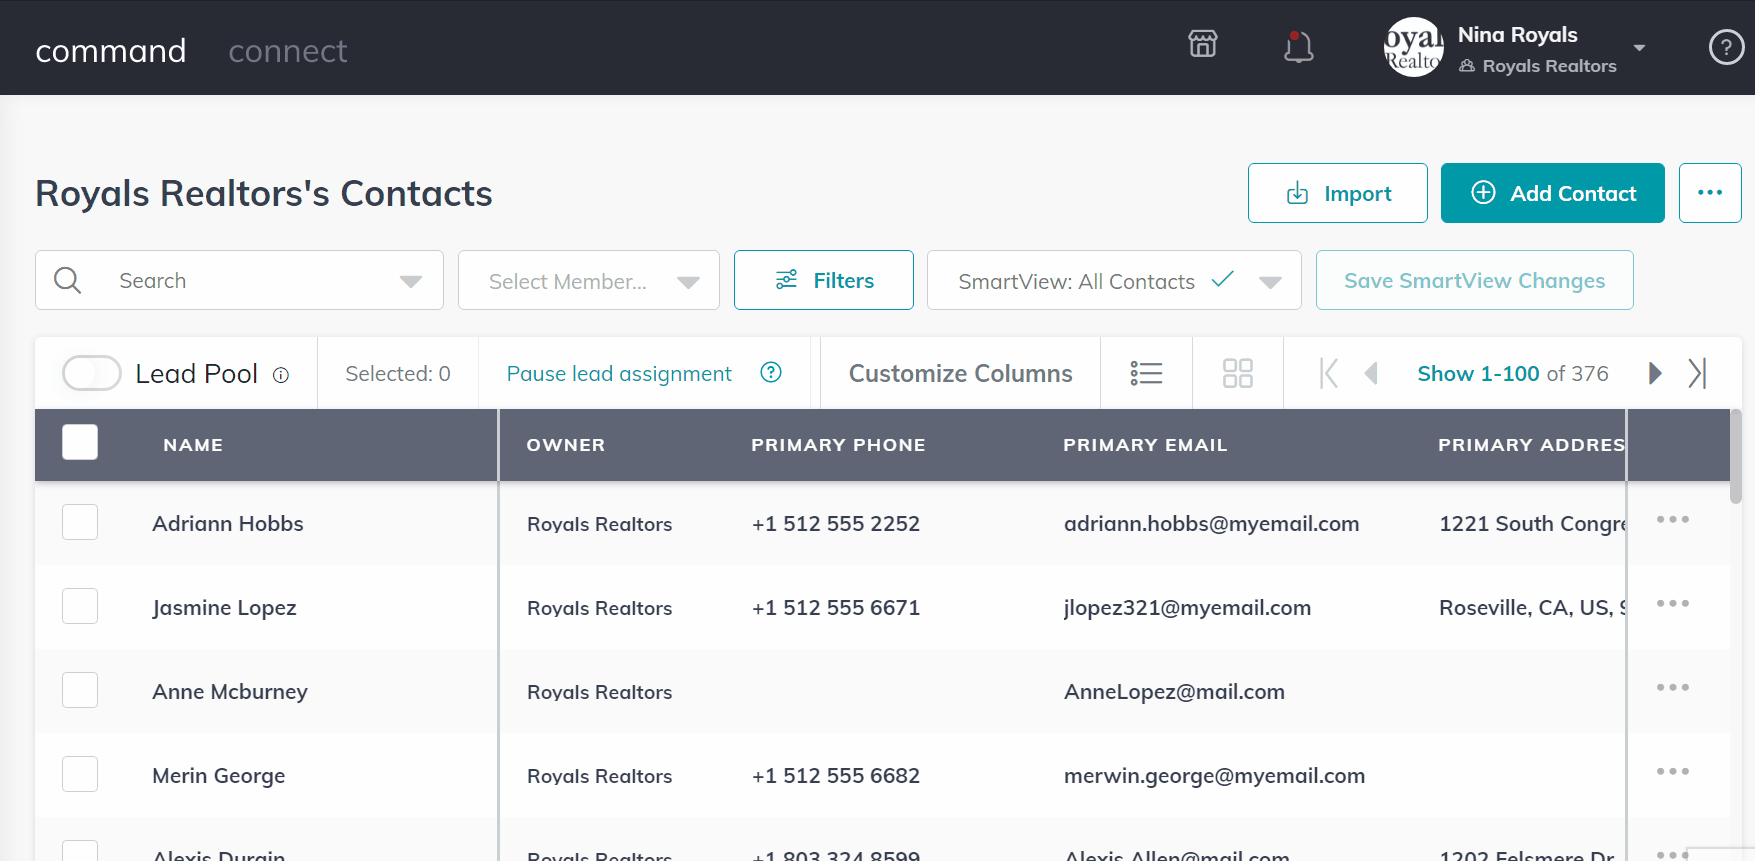Go to first page of contacts
The image size is (1755, 861).
click(x=1328, y=373)
